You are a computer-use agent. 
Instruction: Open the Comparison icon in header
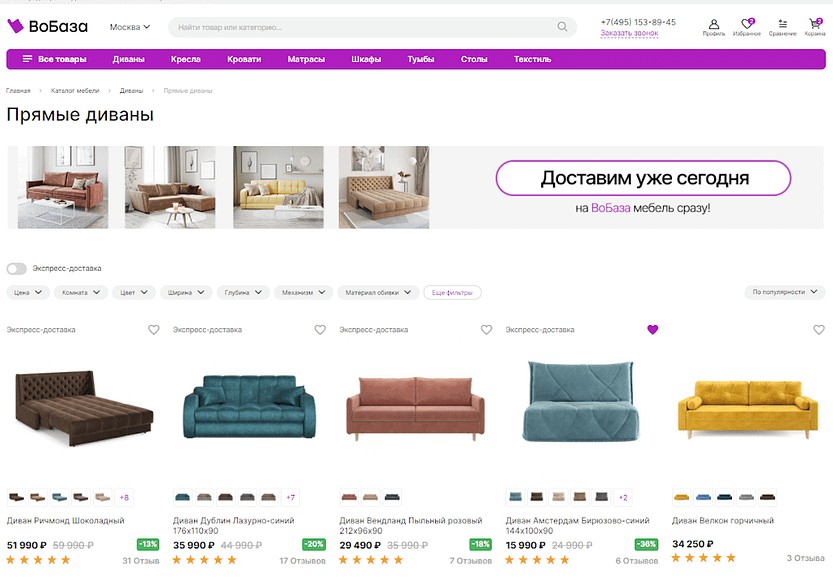click(782, 26)
